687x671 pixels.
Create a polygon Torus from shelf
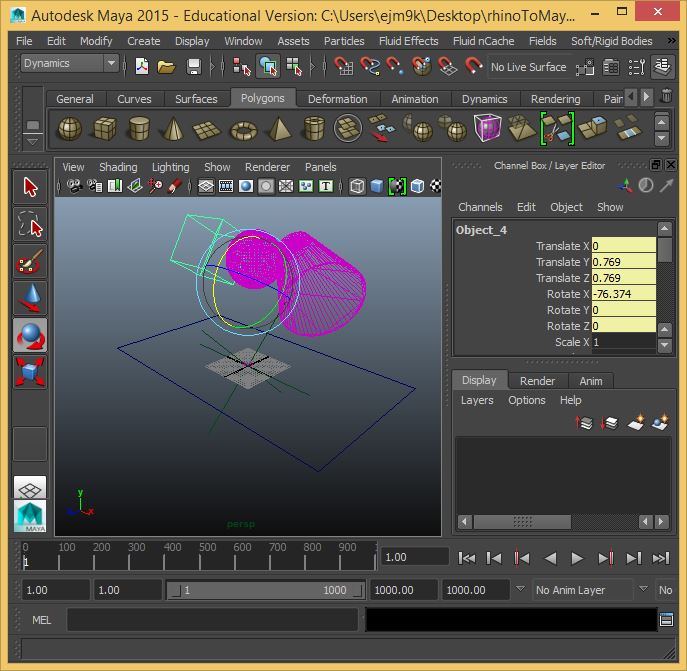(243, 130)
